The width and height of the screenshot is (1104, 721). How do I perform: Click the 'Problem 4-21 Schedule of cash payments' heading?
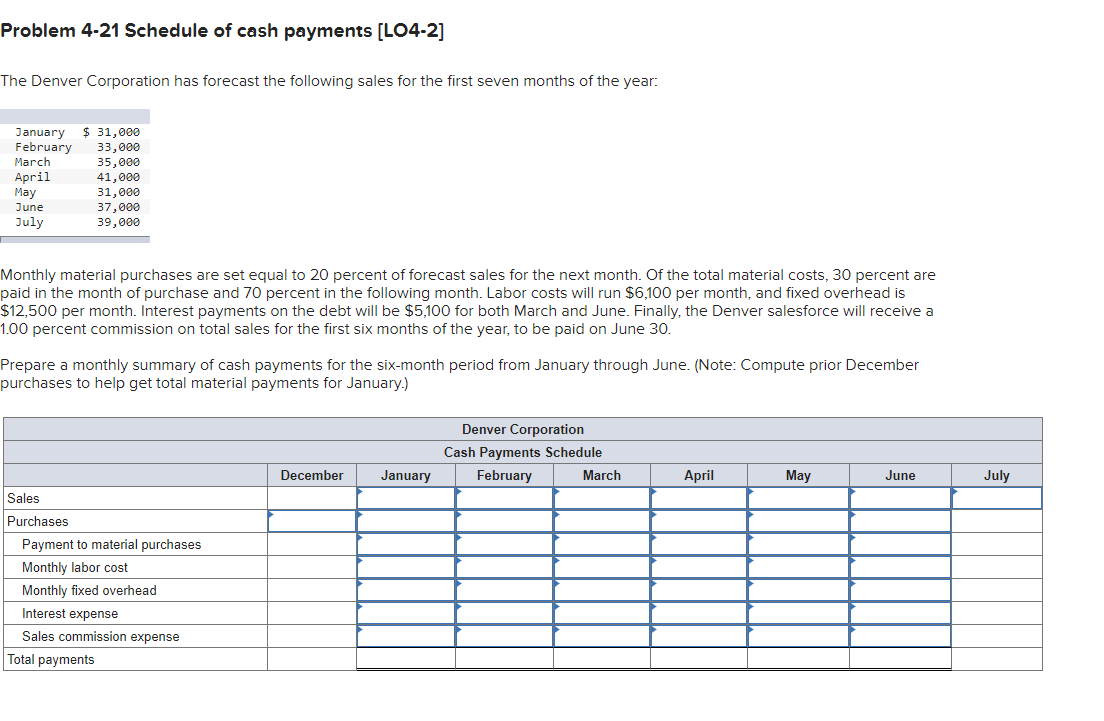[x=222, y=31]
